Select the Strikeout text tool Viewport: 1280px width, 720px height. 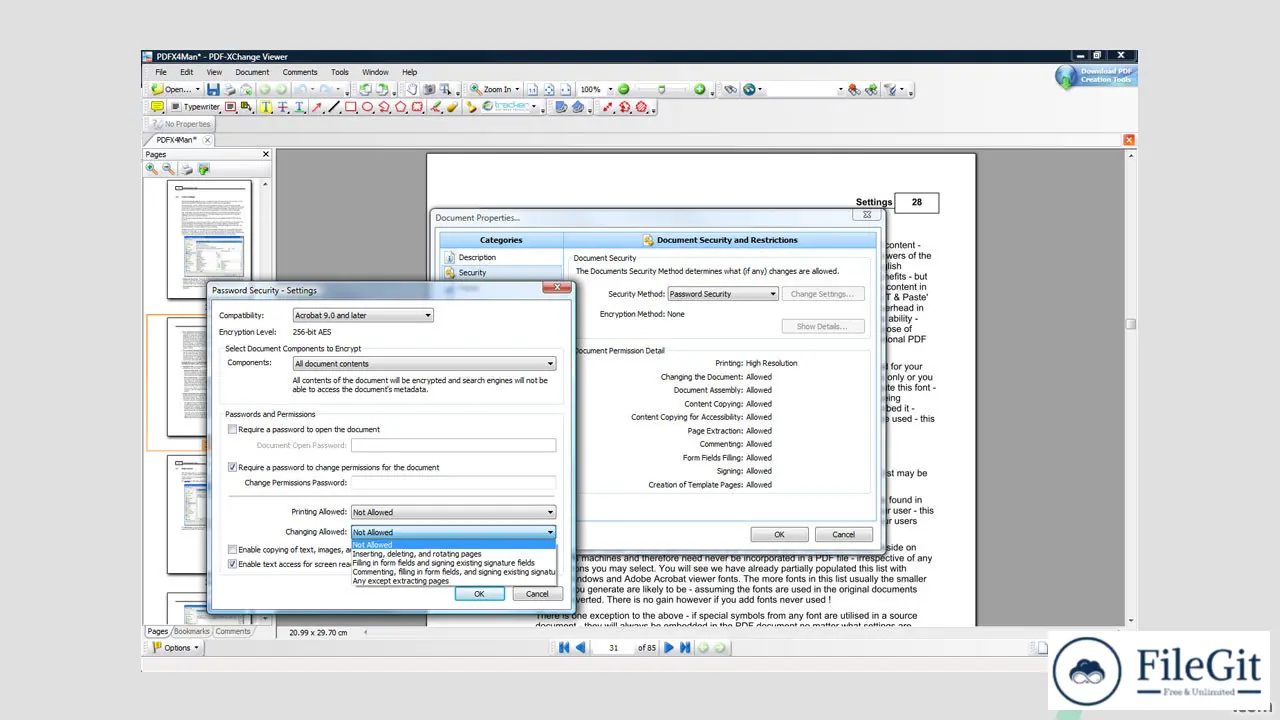click(283, 107)
